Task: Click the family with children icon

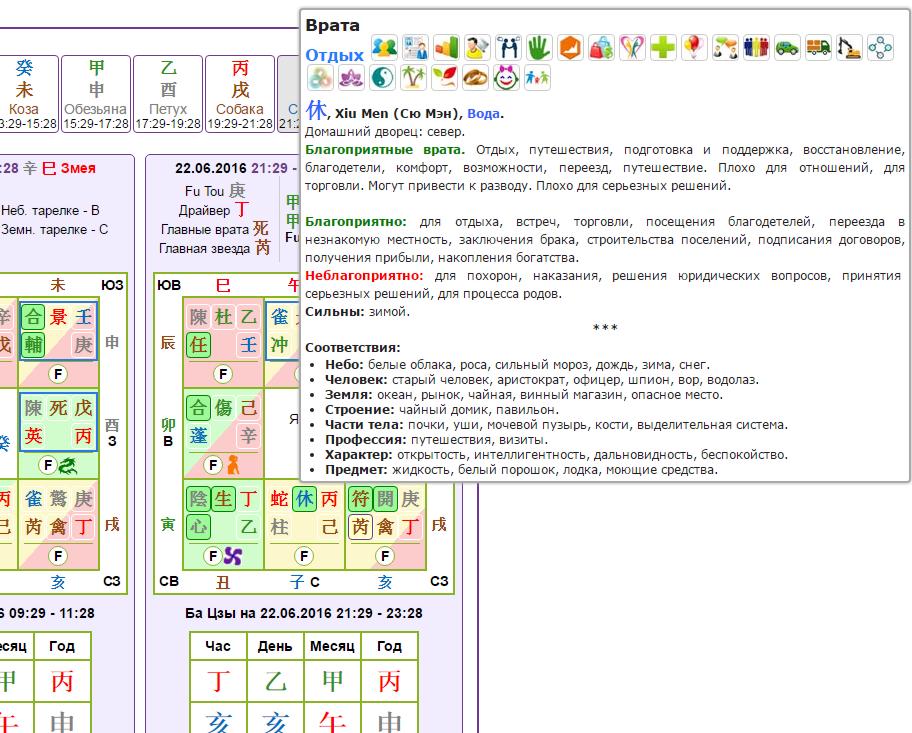Action: click(x=537, y=77)
